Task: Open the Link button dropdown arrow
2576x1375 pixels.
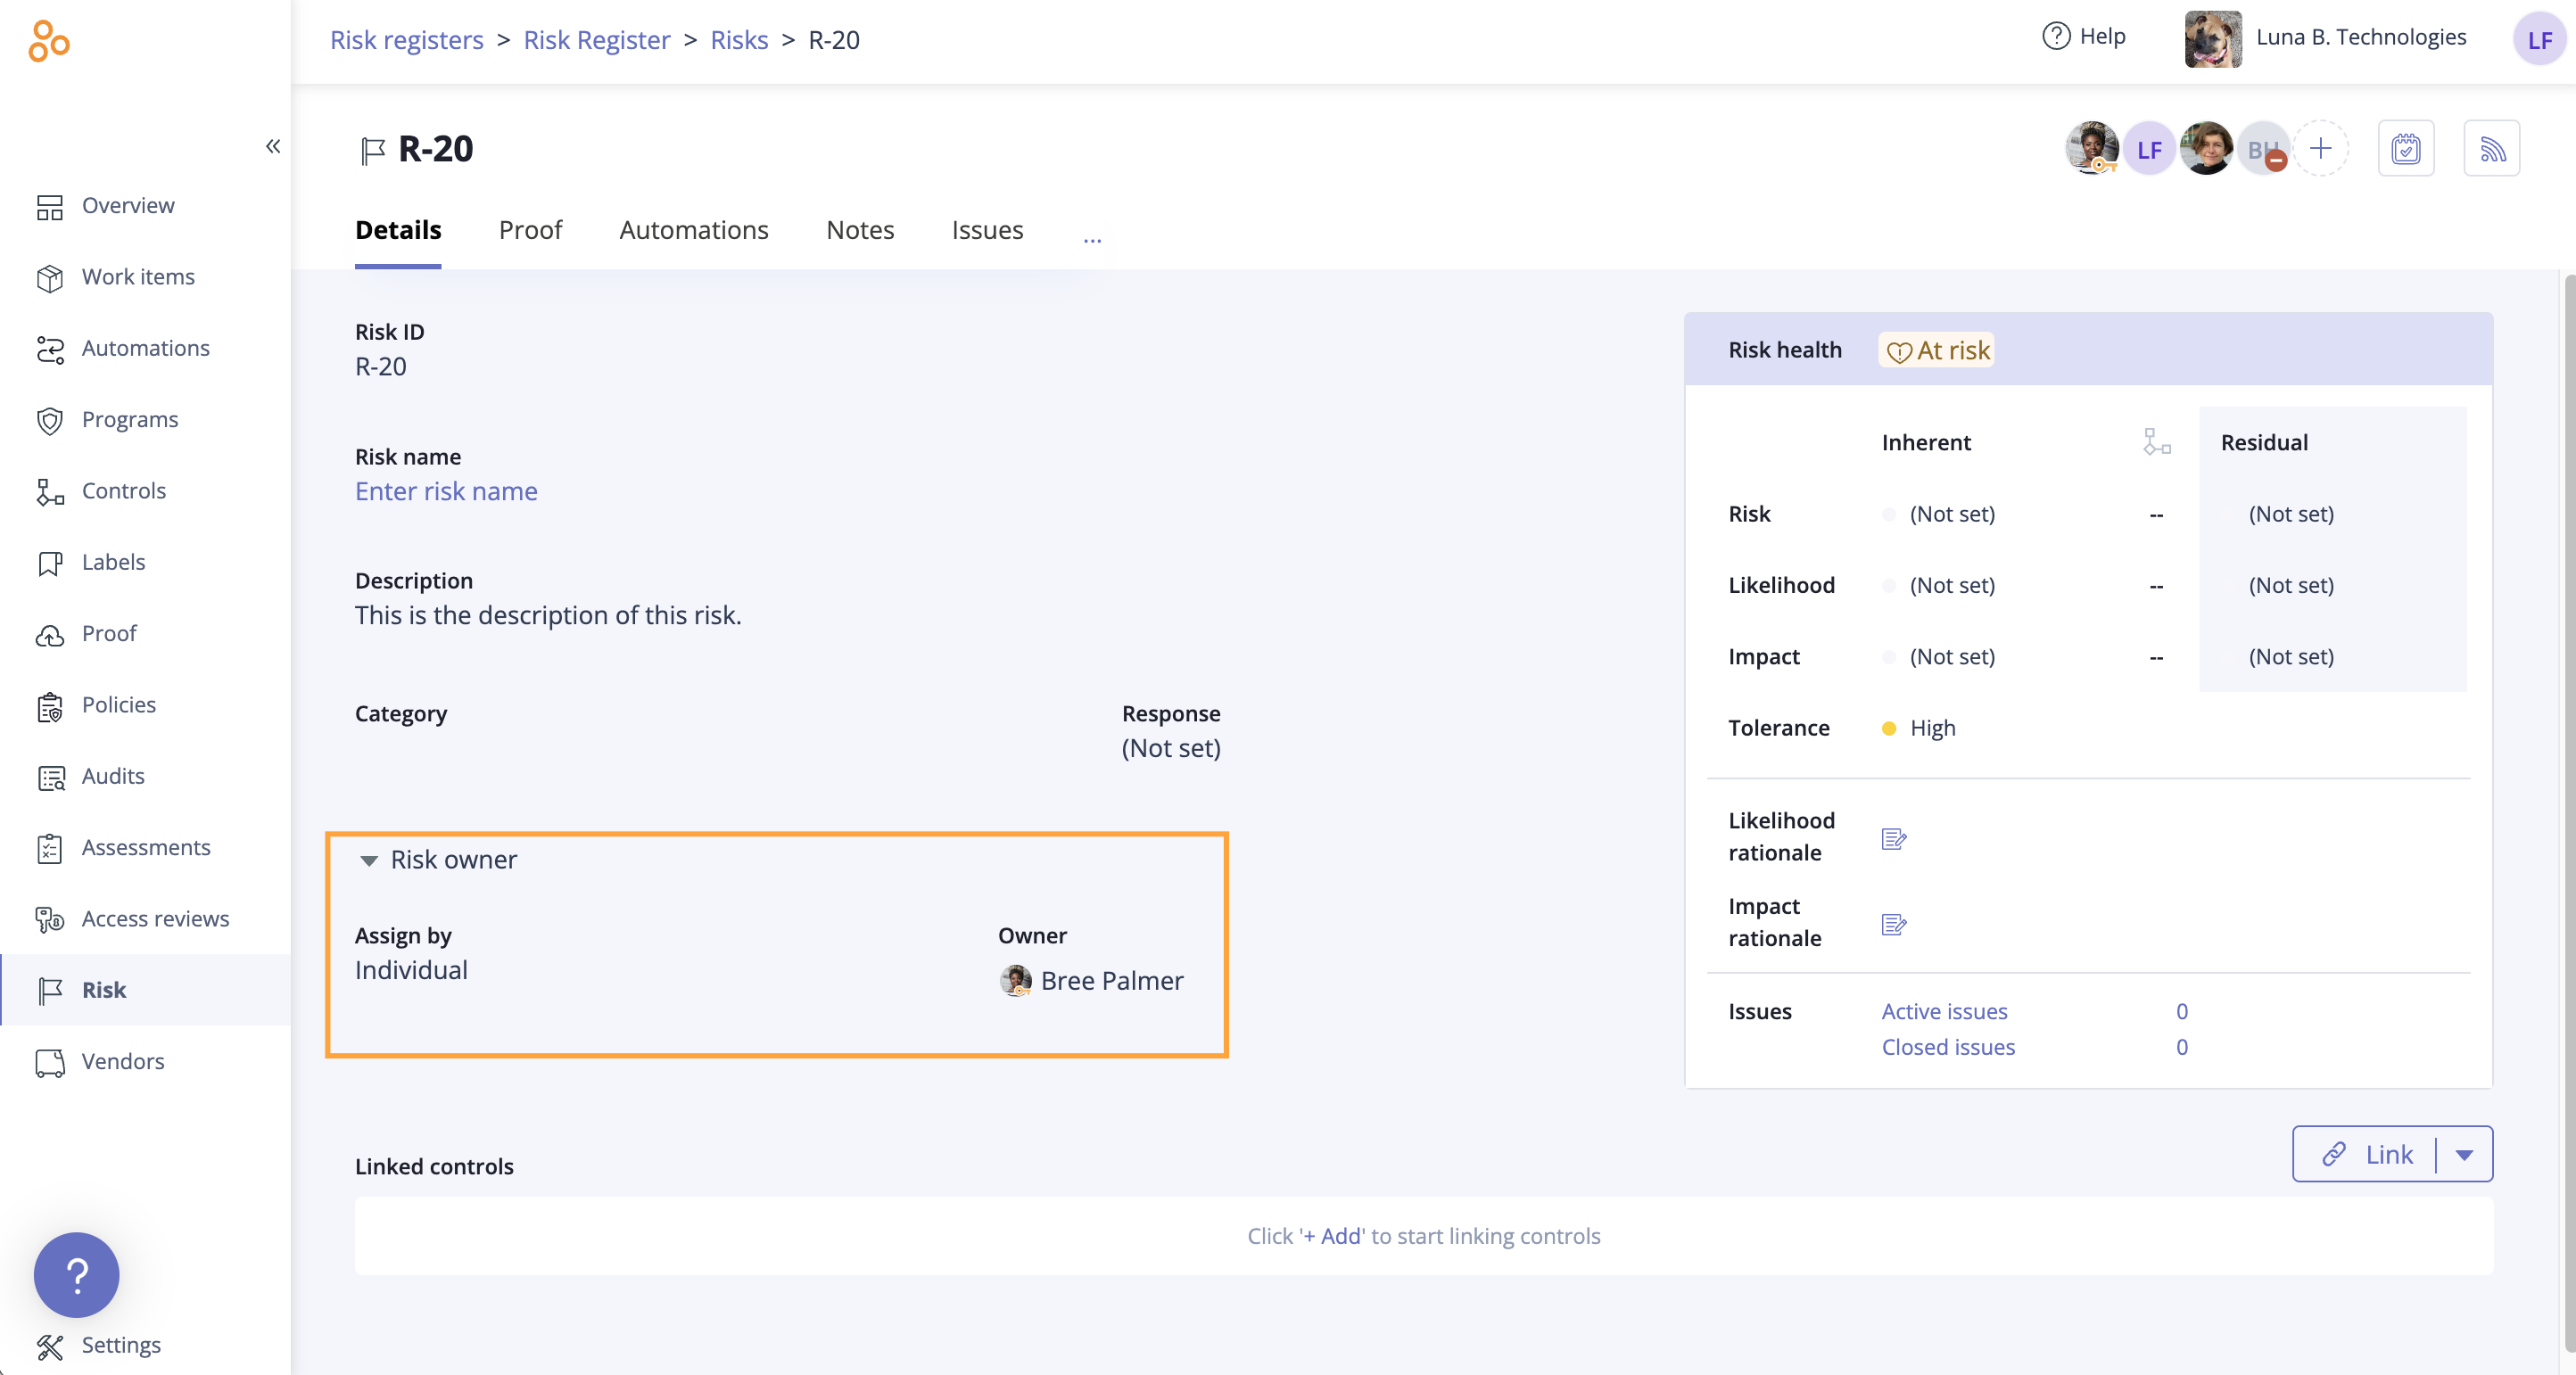Action: click(2464, 1154)
